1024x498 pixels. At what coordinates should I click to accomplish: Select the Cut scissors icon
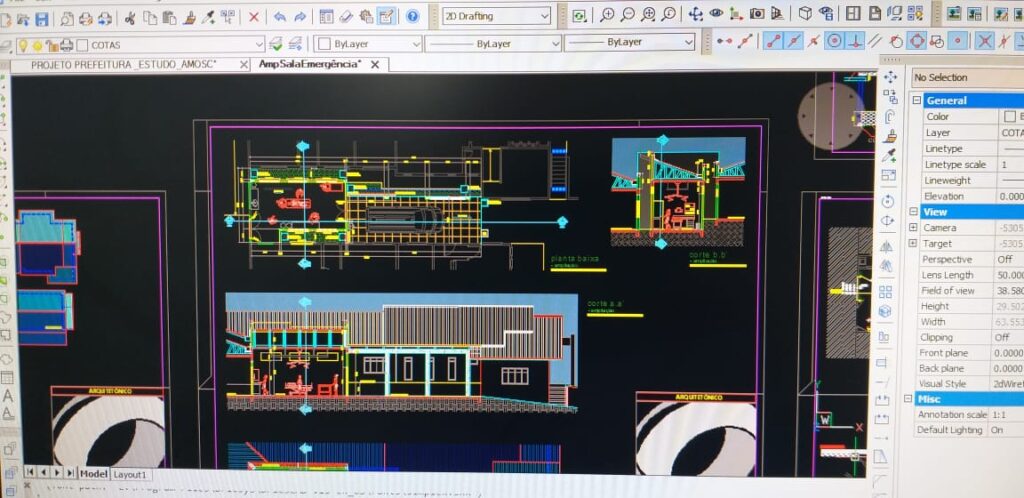click(x=130, y=18)
